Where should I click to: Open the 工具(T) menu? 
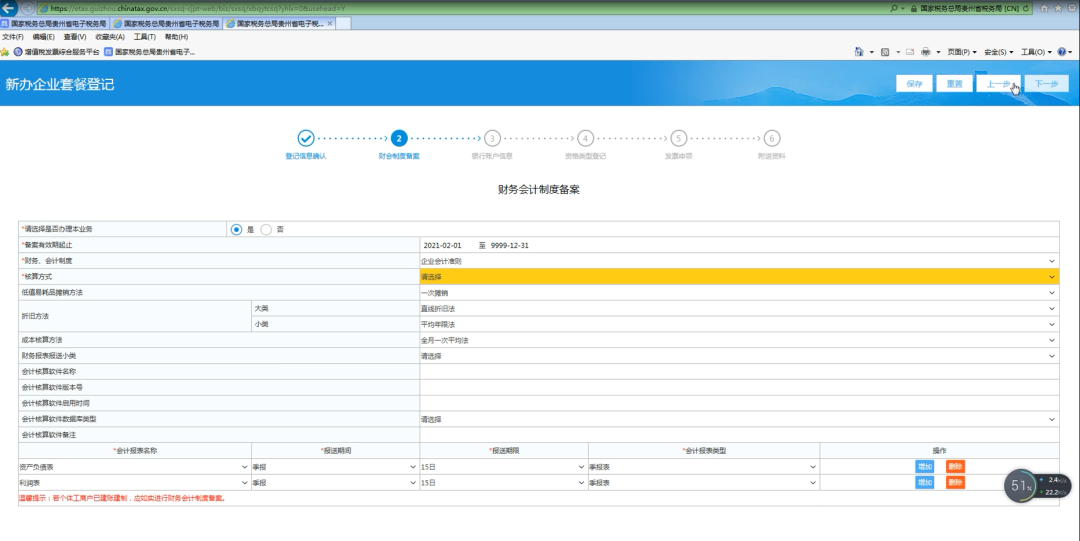(145, 37)
